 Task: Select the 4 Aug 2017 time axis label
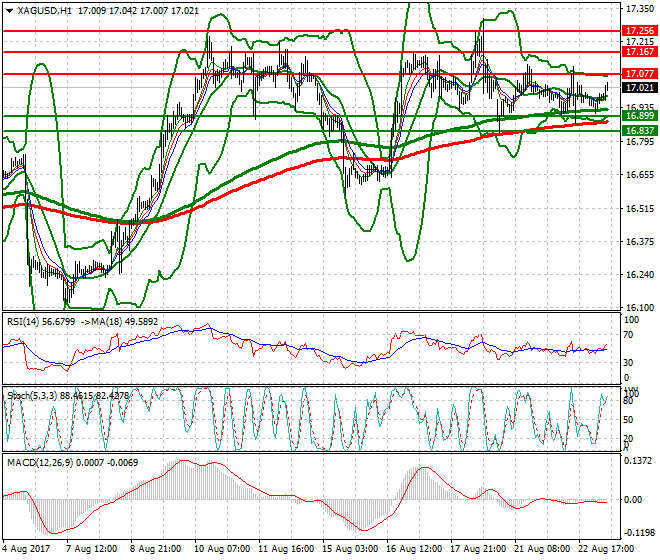26,549
